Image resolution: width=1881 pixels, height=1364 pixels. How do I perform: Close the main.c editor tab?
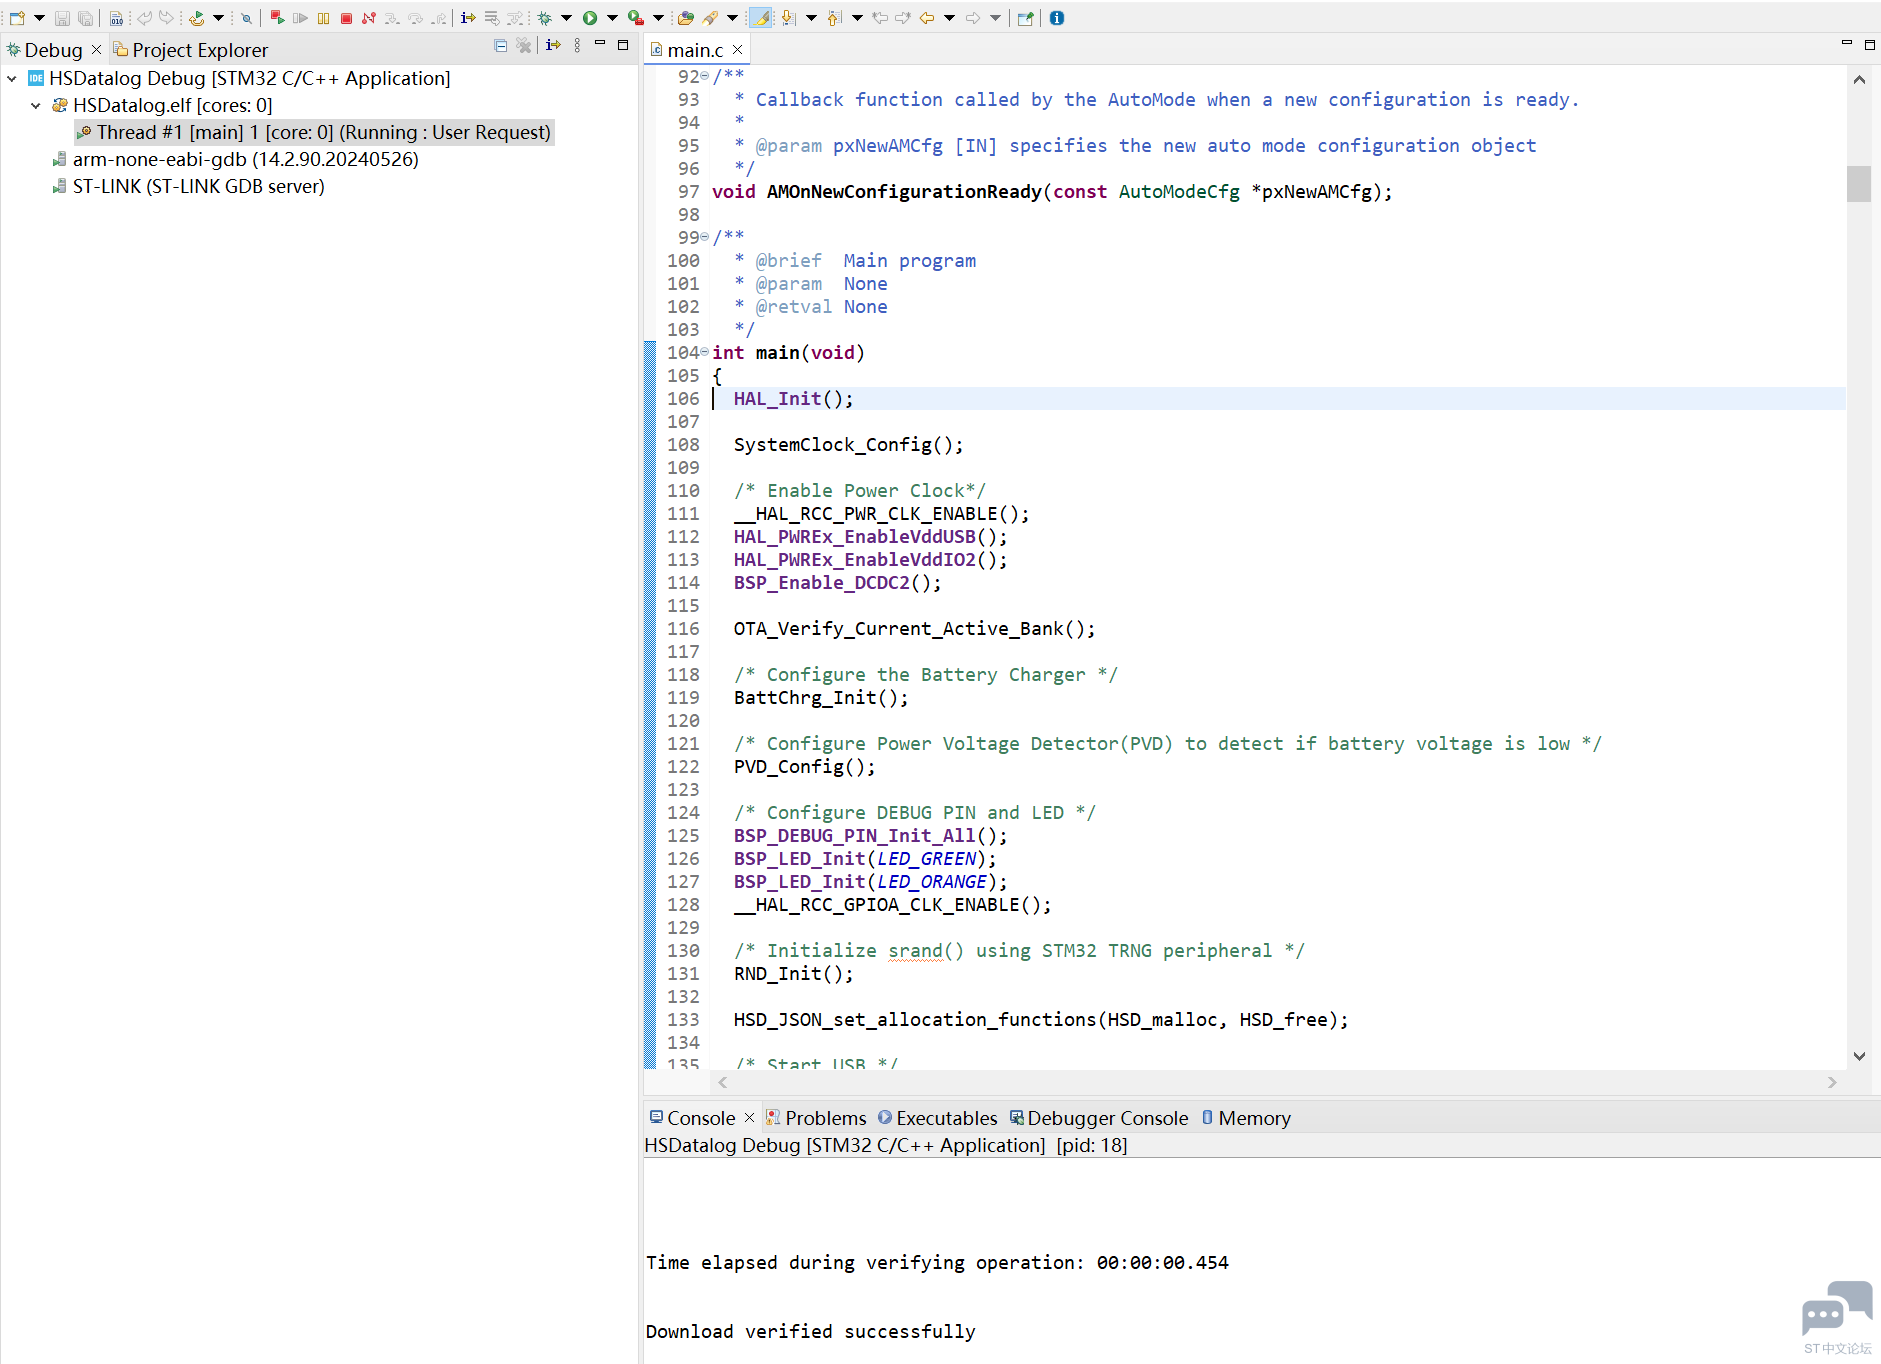tap(738, 50)
